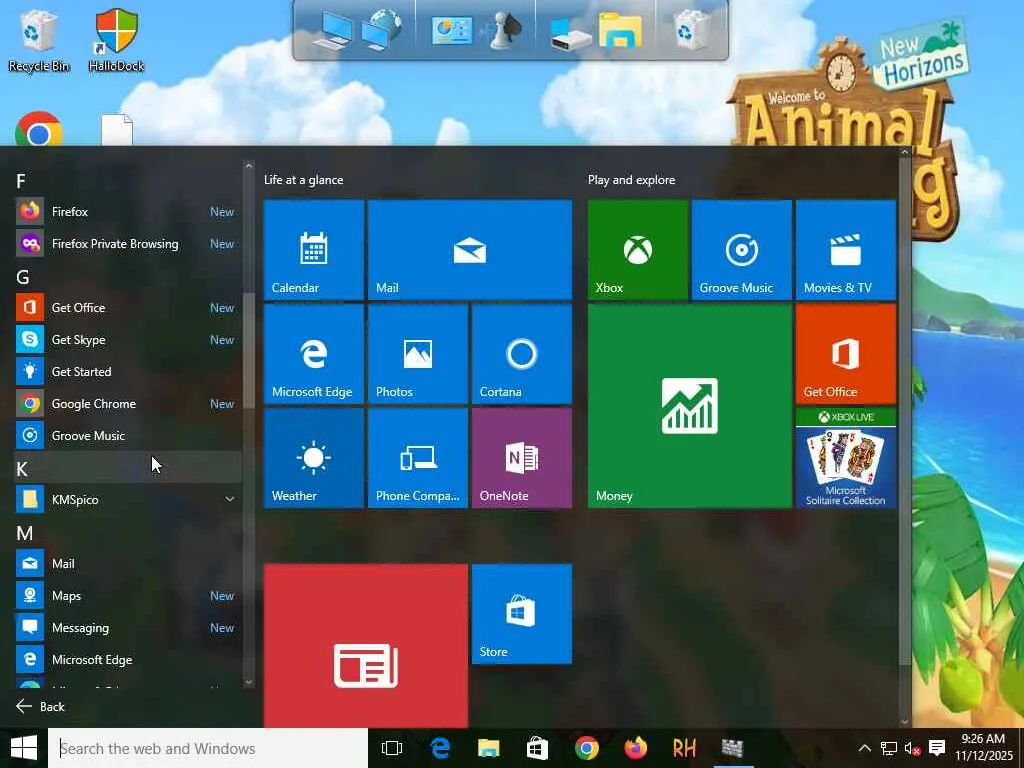The height and width of the screenshot is (768, 1024).
Task: Open the Microsoft Edge tile
Action: [313, 354]
